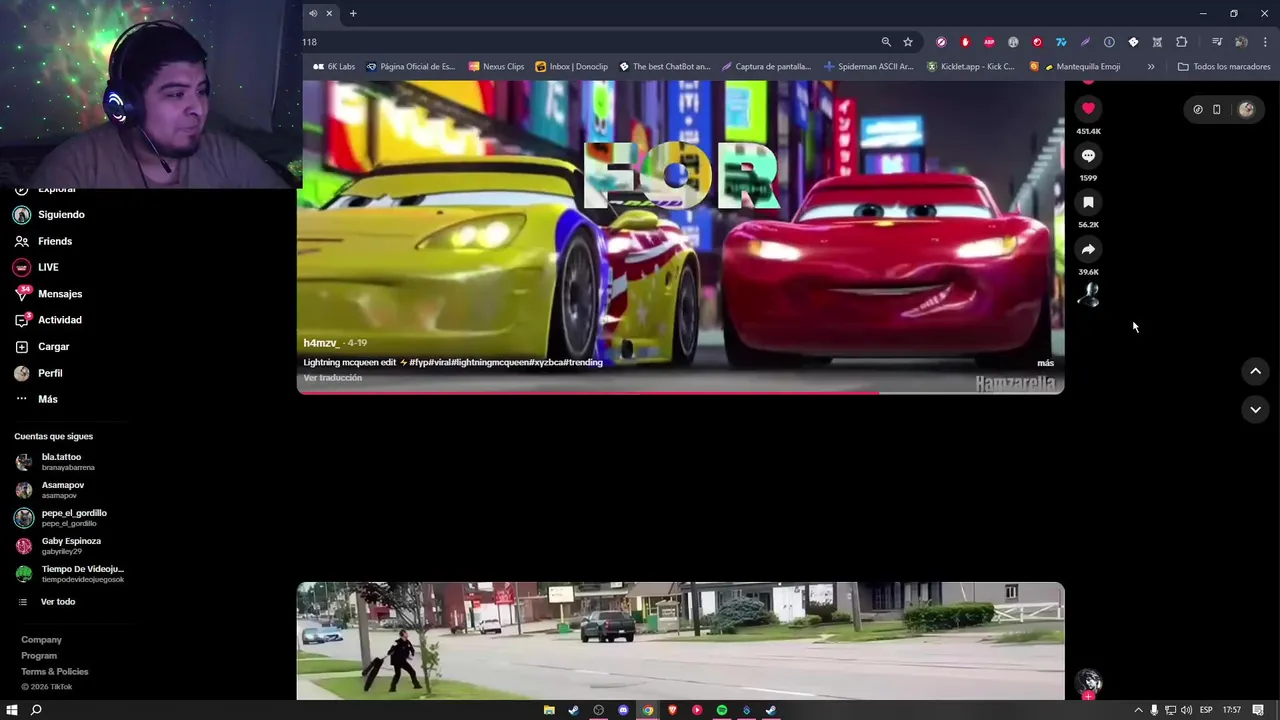
Task: Open followed account pepe_el_gordillo
Action: tap(61, 518)
